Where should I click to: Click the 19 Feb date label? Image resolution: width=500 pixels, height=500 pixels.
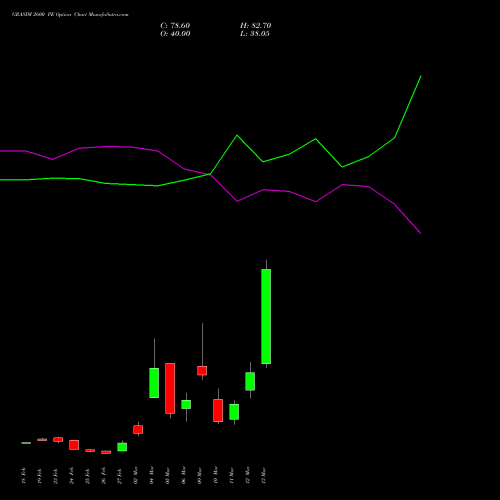pos(40,476)
